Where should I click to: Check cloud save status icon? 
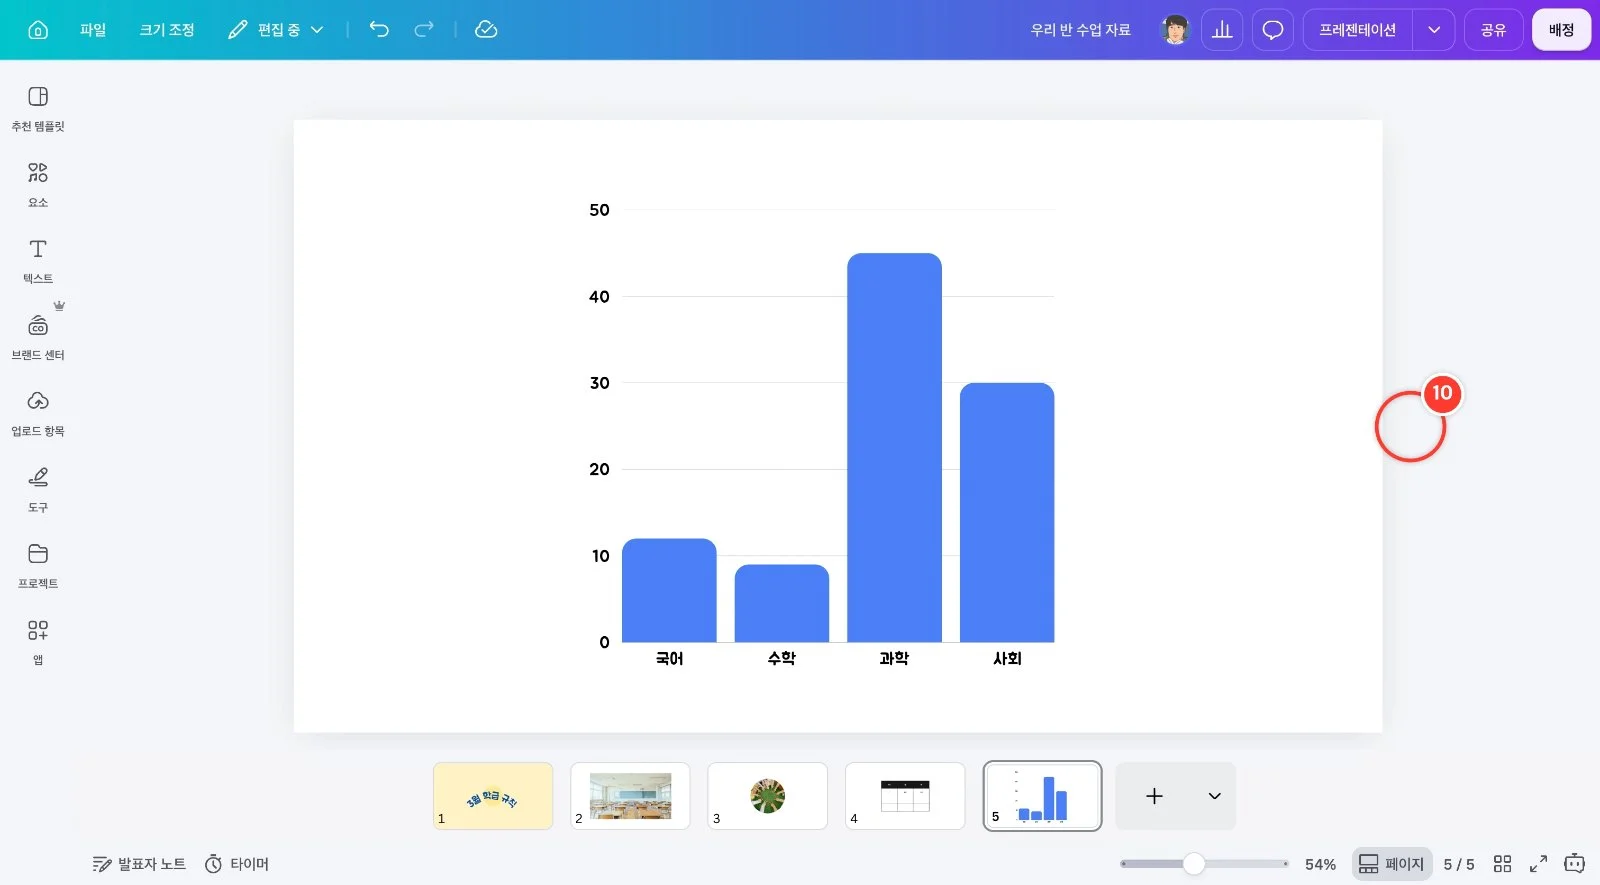[486, 30]
